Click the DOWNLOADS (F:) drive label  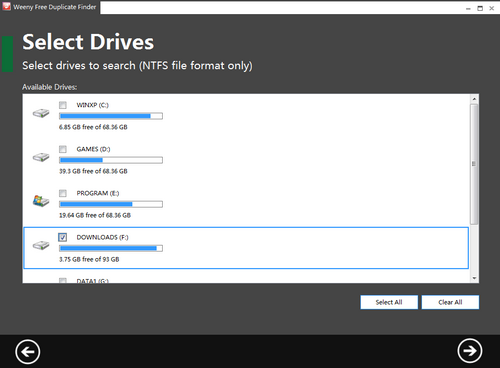(x=102, y=237)
